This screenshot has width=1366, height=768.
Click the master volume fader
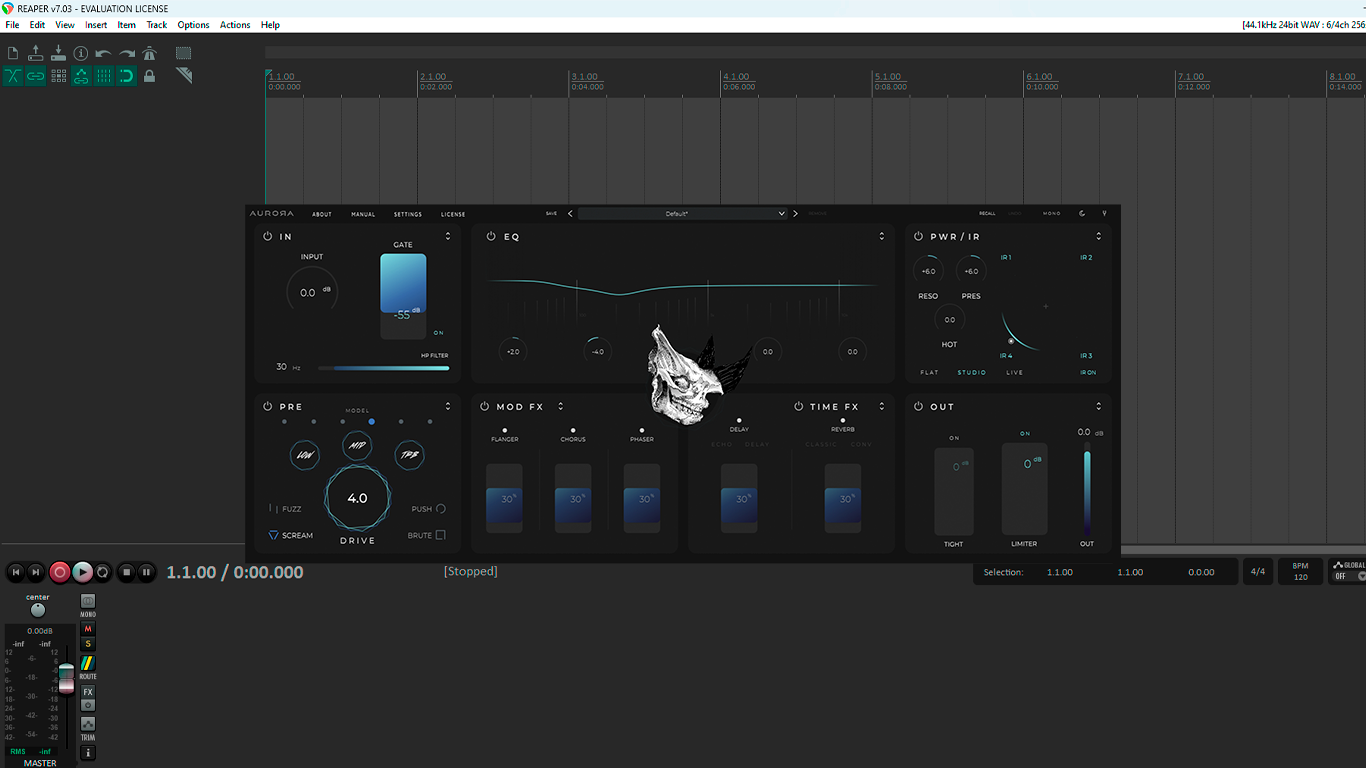click(66, 676)
